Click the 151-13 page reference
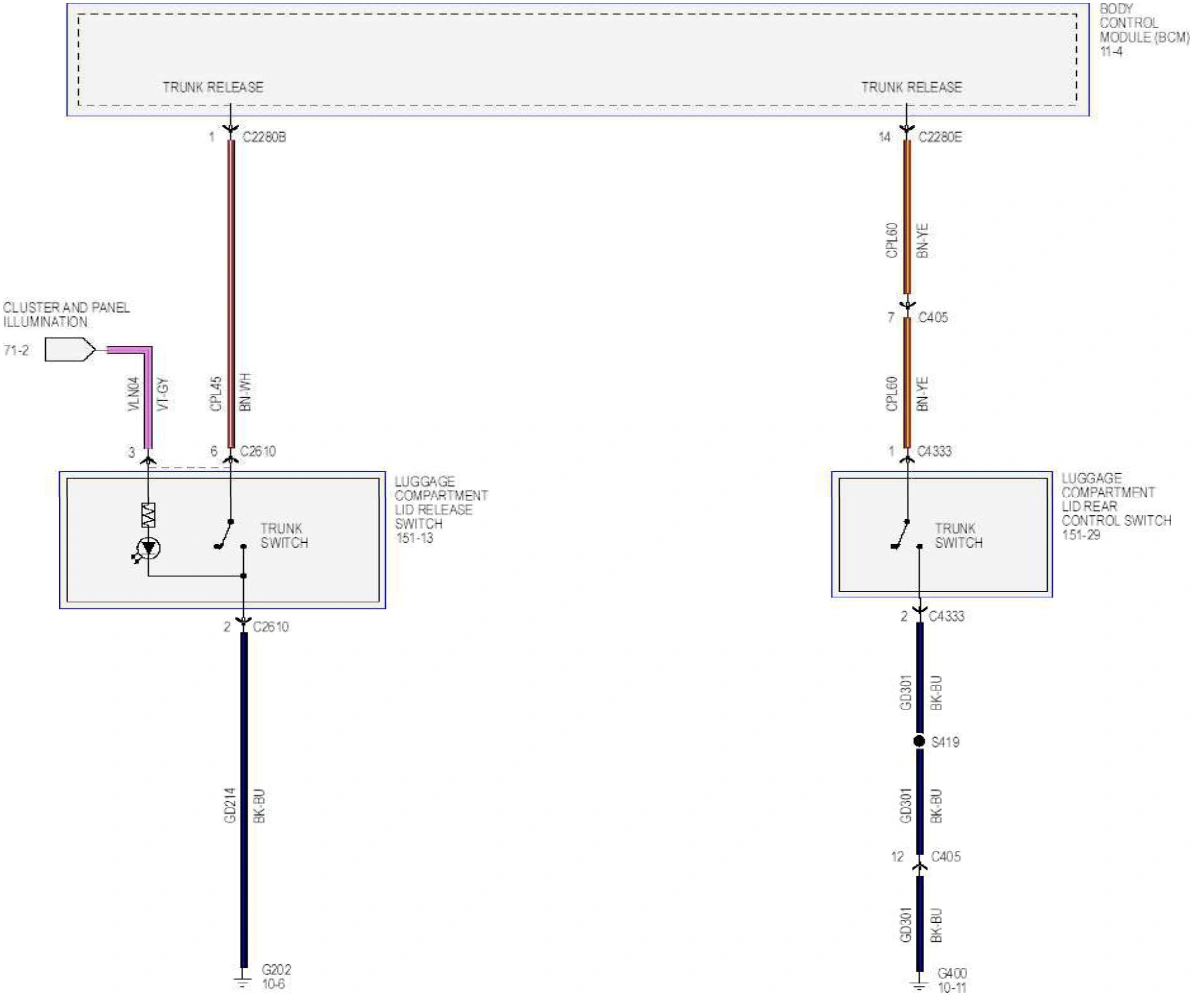 tap(414, 538)
